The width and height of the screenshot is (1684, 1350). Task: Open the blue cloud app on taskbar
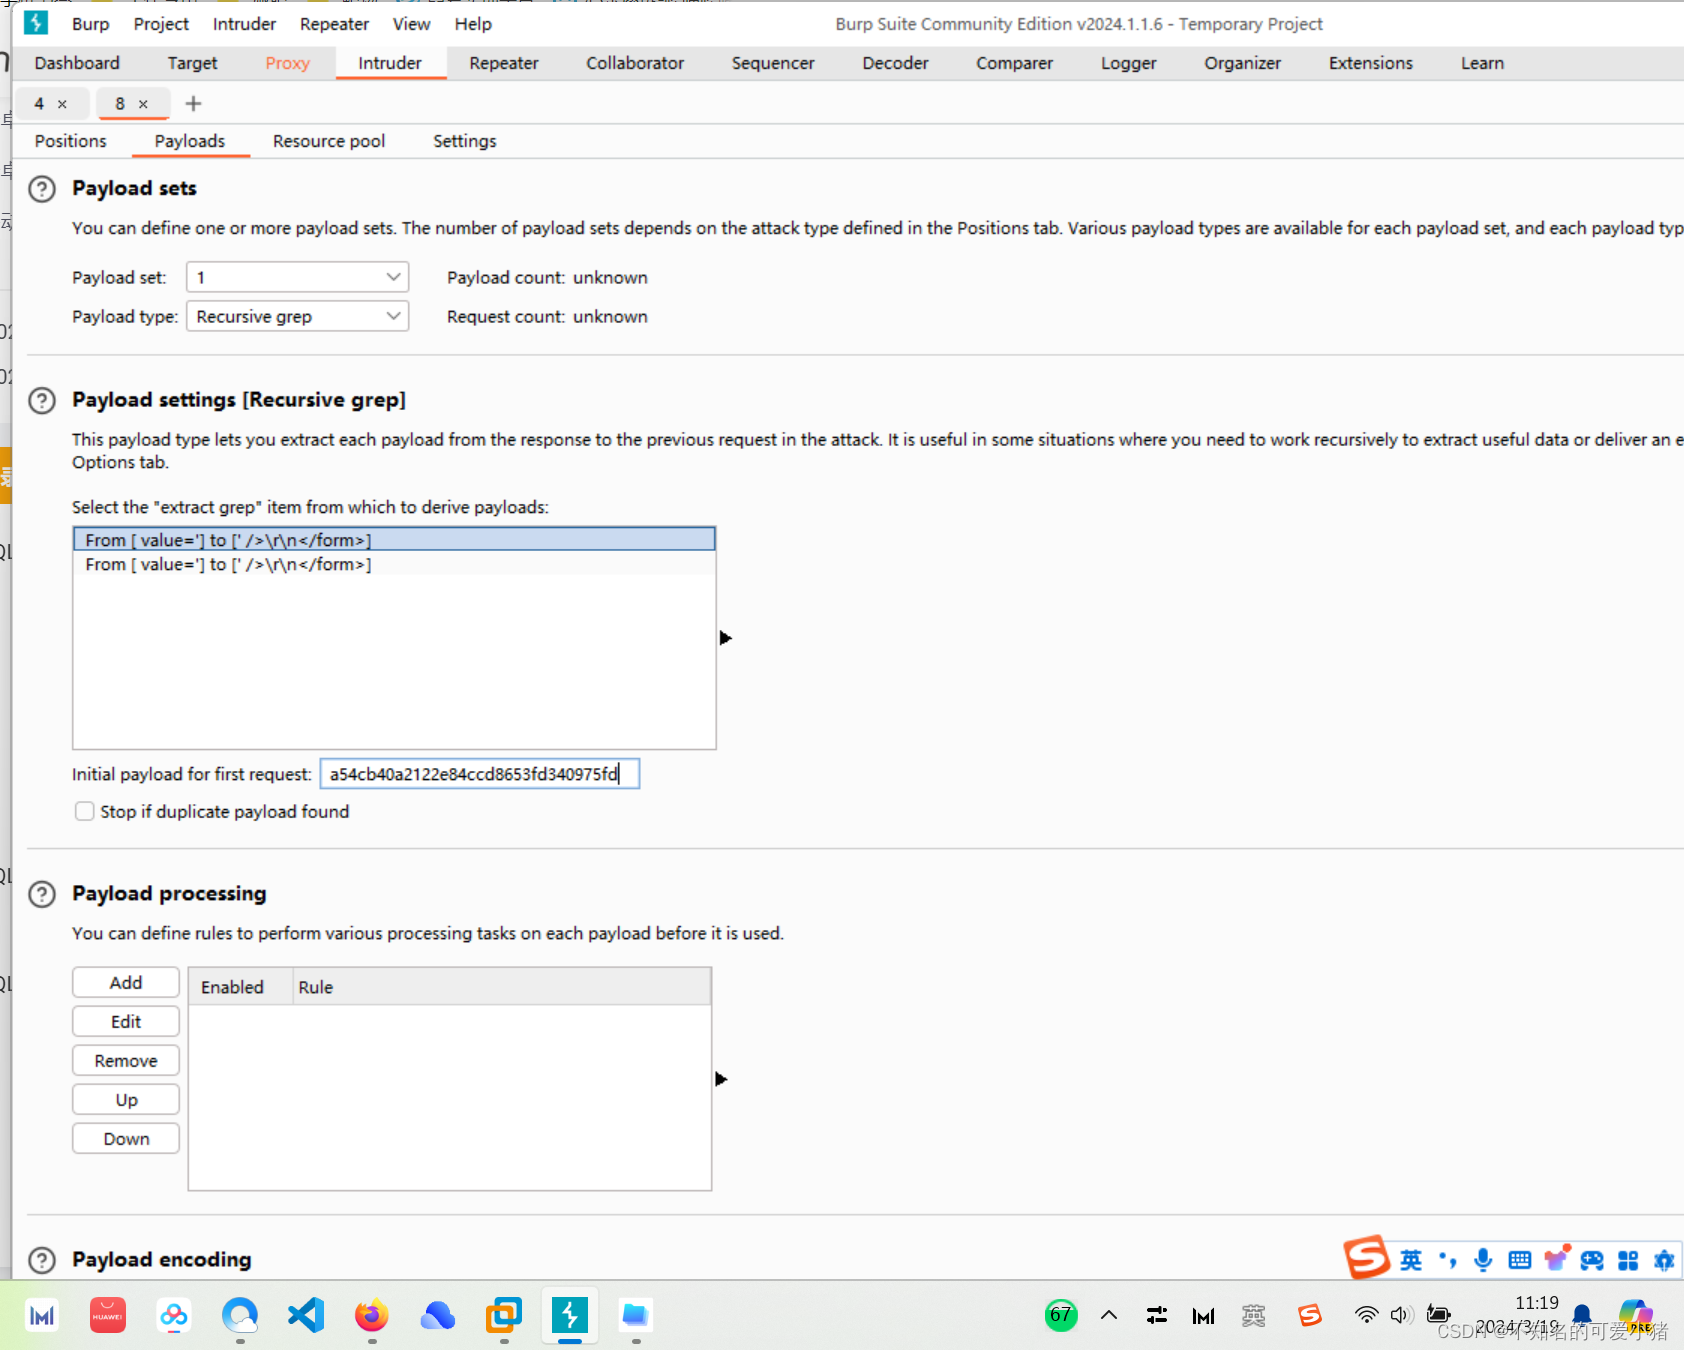438,1315
